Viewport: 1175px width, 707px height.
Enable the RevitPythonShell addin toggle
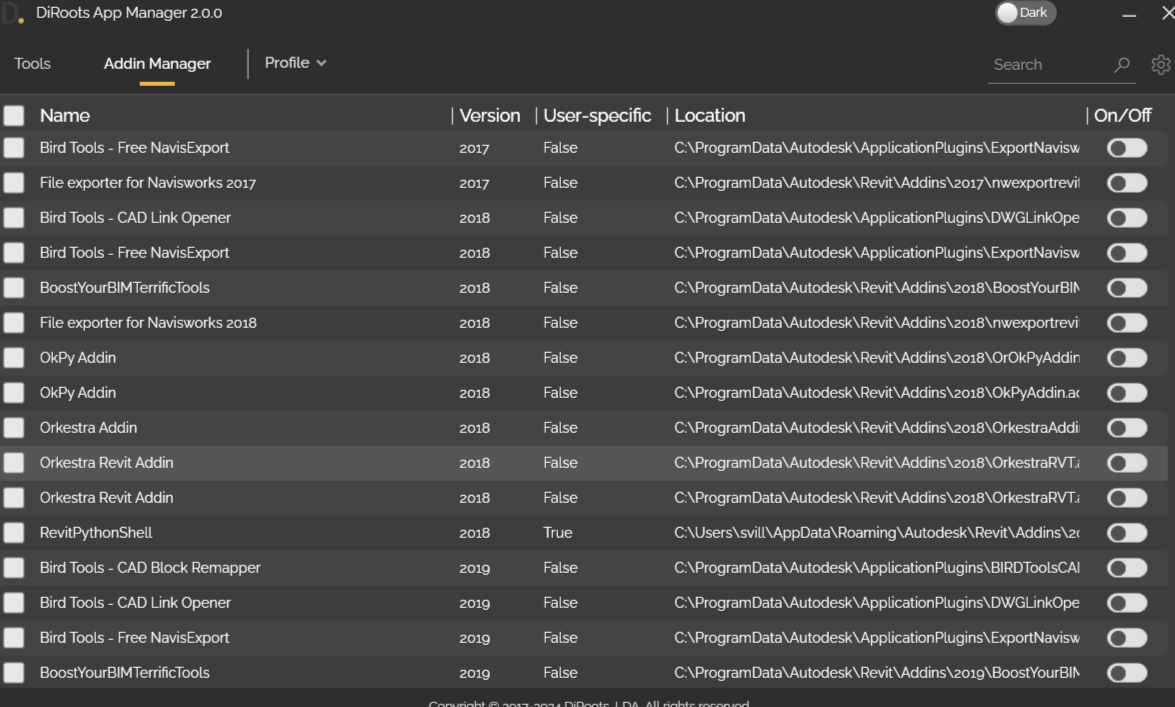point(1127,533)
